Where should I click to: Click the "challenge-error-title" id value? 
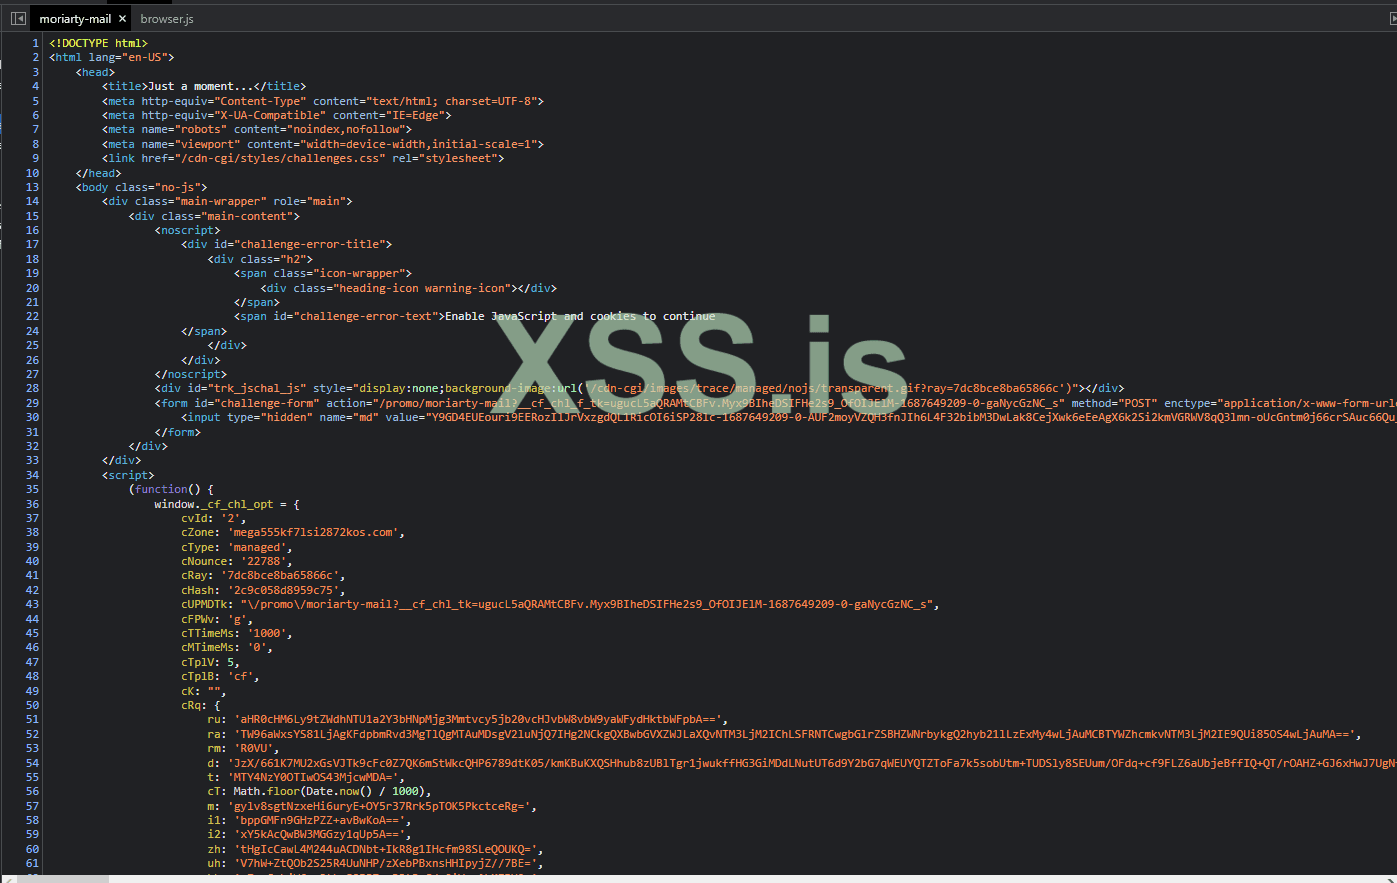tap(310, 244)
